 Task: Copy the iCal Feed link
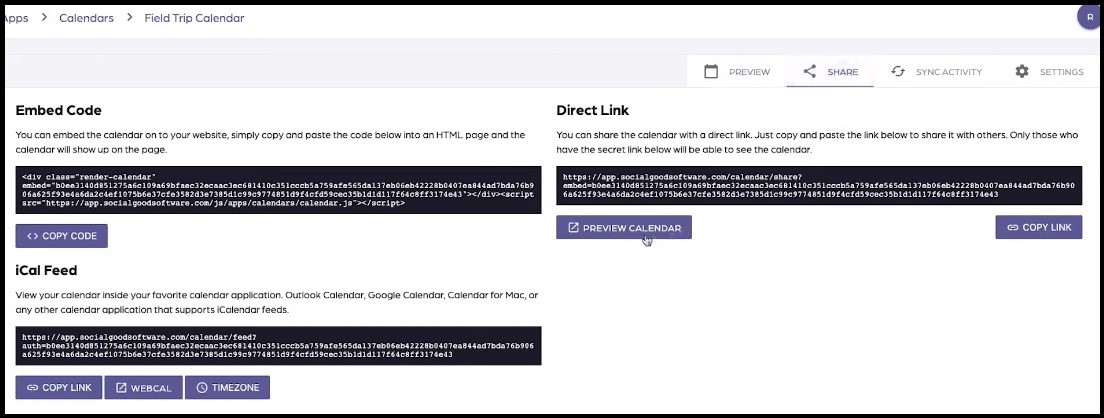(59, 387)
